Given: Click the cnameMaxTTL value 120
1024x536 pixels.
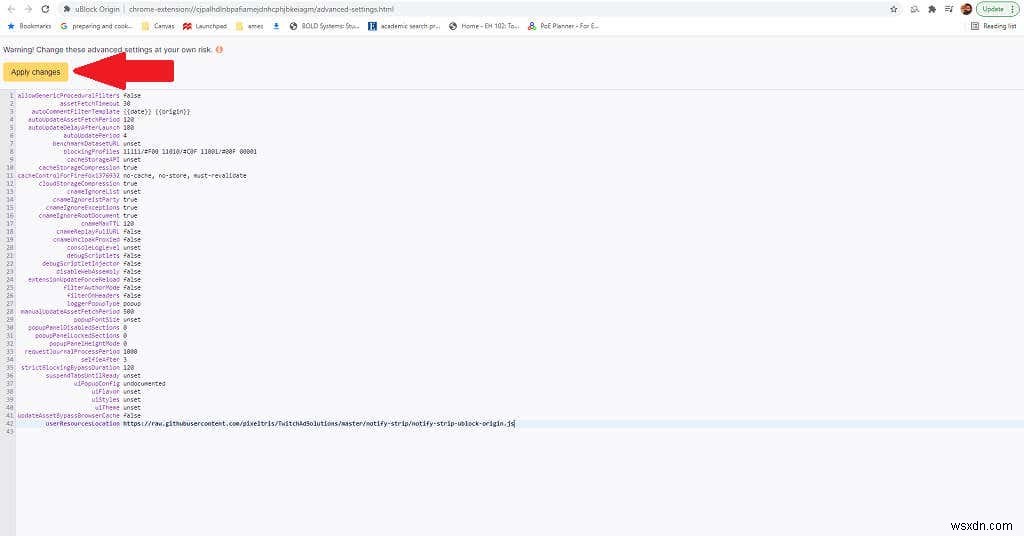Looking at the screenshot, I should click(129, 224).
